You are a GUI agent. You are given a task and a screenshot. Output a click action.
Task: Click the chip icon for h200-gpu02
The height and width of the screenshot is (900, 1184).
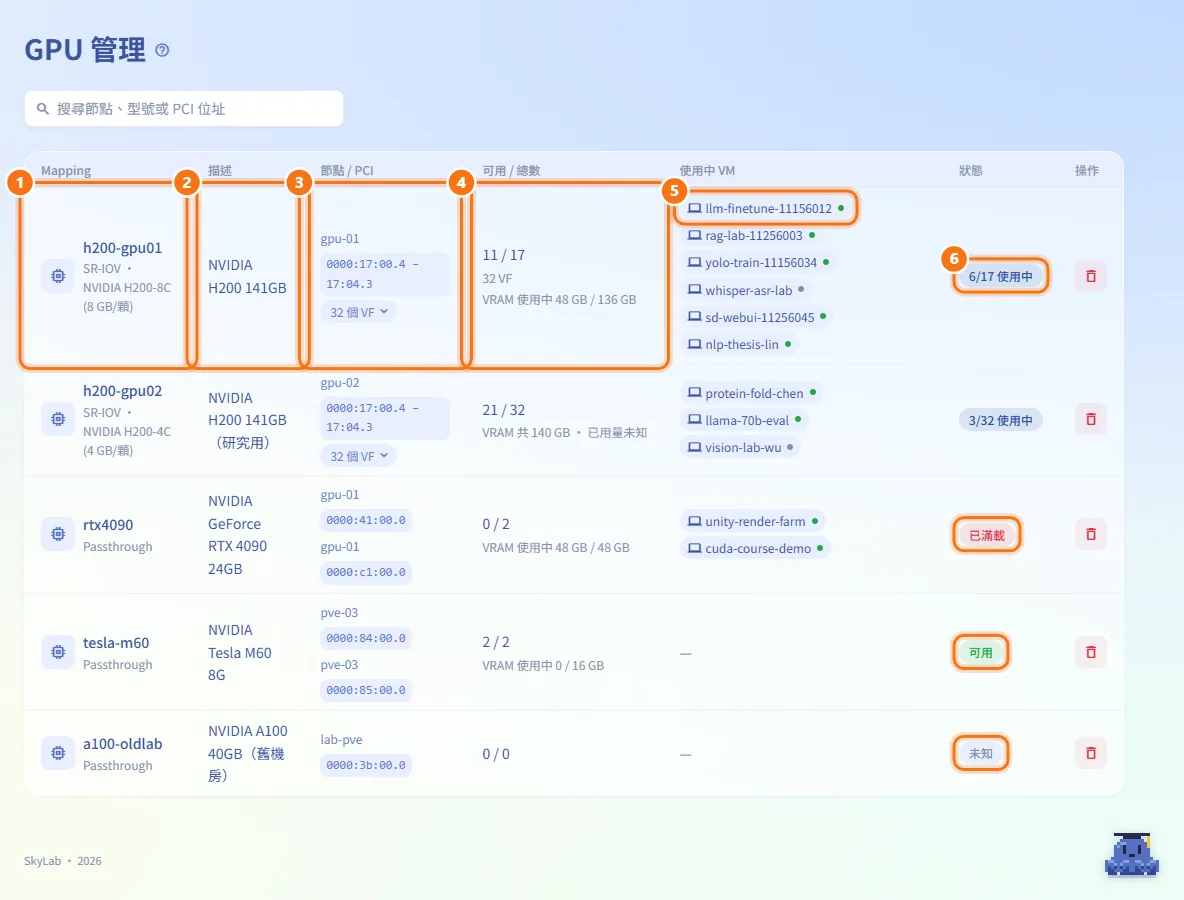coord(58,419)
